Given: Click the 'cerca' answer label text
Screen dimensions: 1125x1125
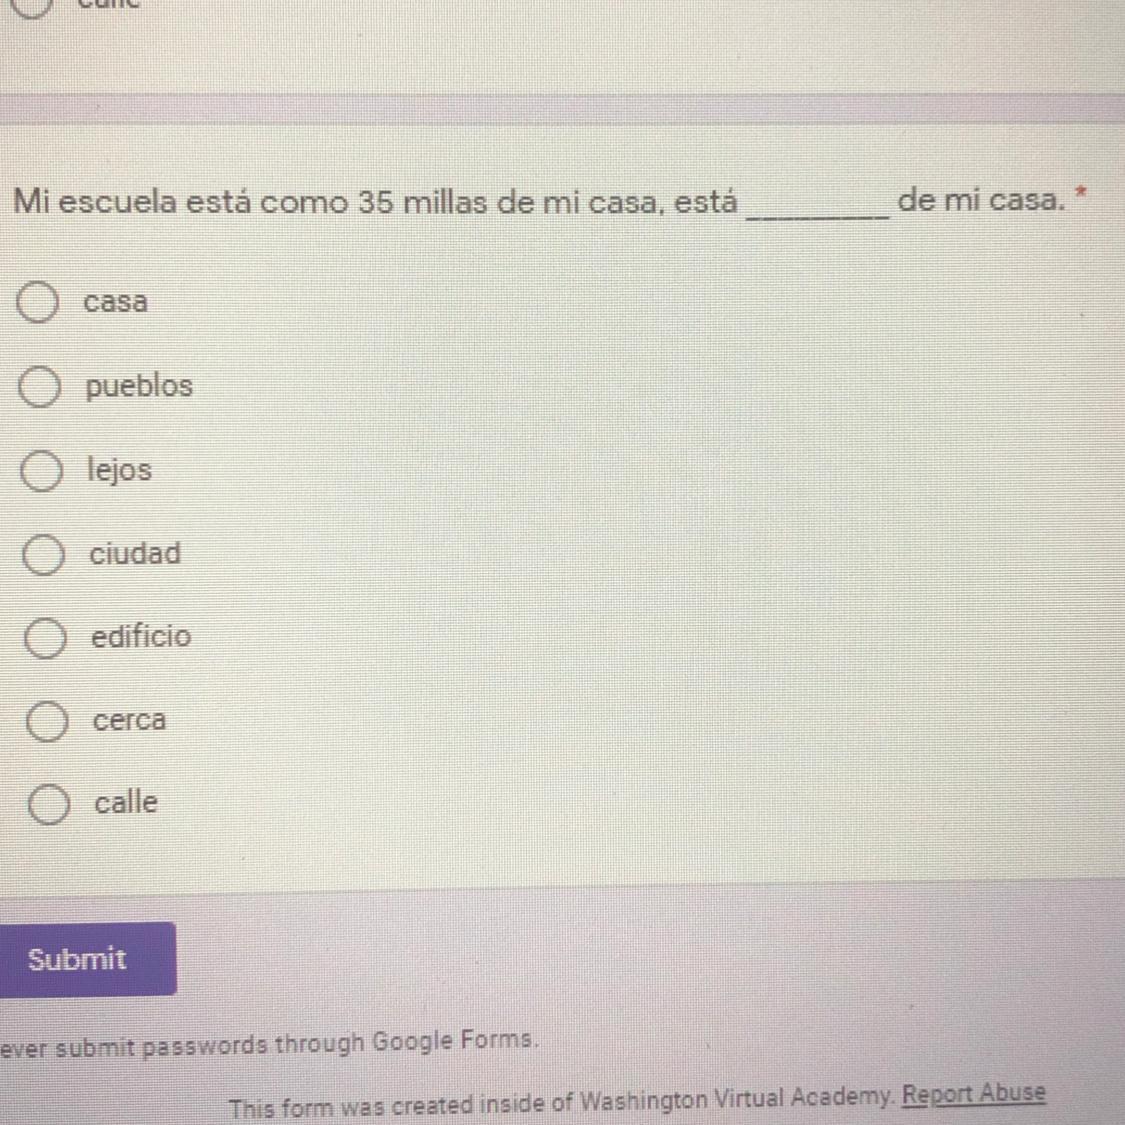Looking at the screenshot, I should coord(130,720).
